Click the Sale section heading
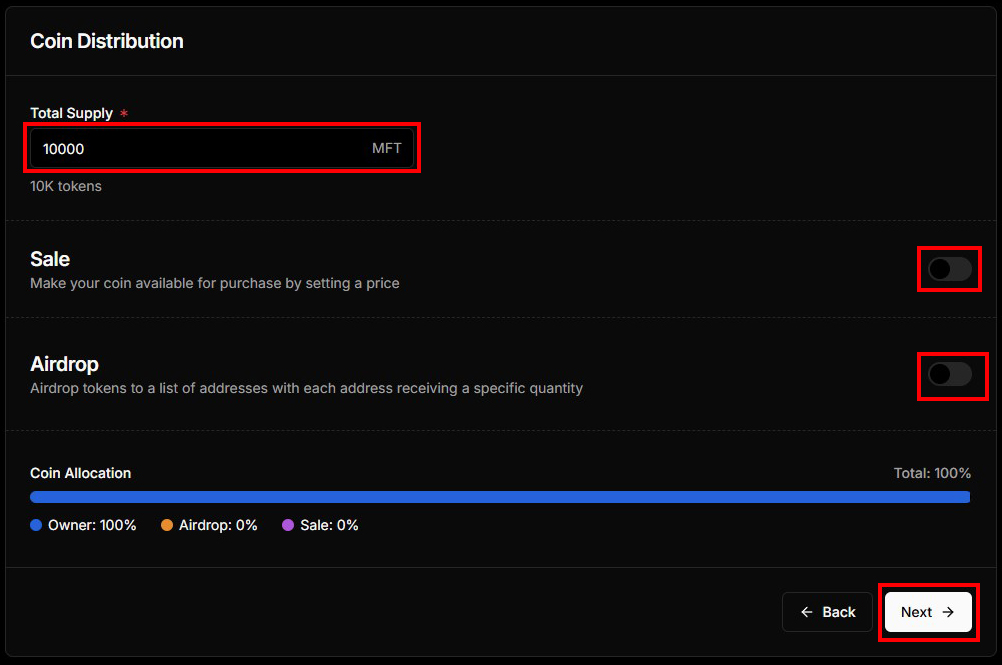1002x665 pixels. pyautogui.click(x=50, y=259)
